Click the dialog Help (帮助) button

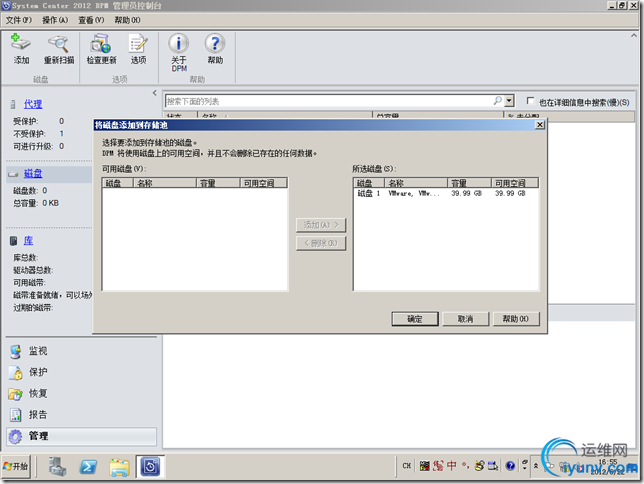pos(516,319)
